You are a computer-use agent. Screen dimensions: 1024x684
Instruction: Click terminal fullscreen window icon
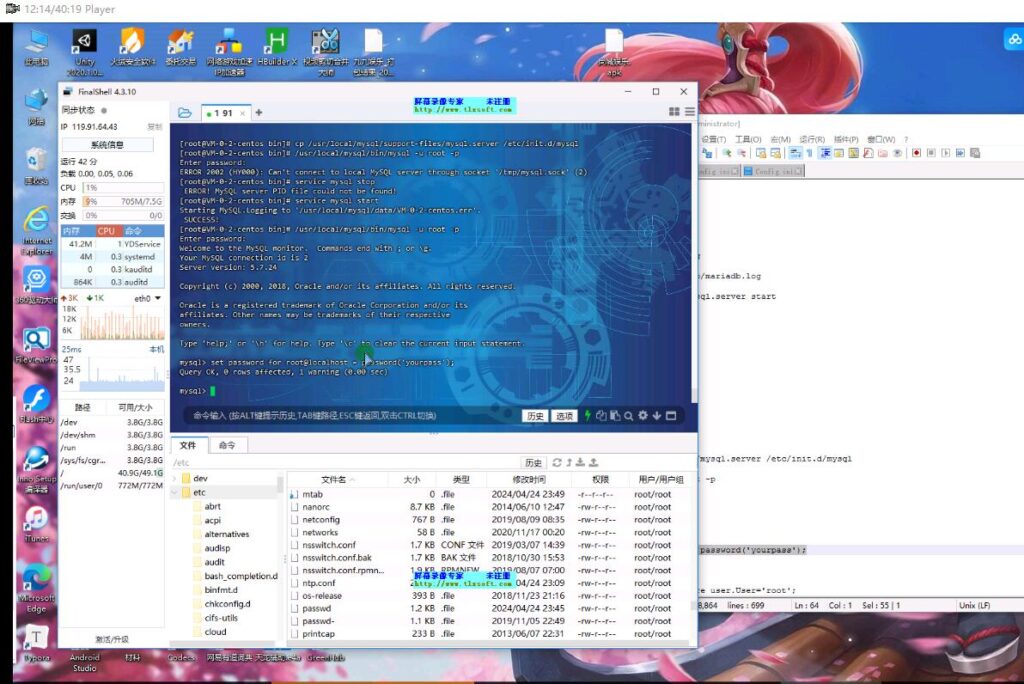[672, 416]
